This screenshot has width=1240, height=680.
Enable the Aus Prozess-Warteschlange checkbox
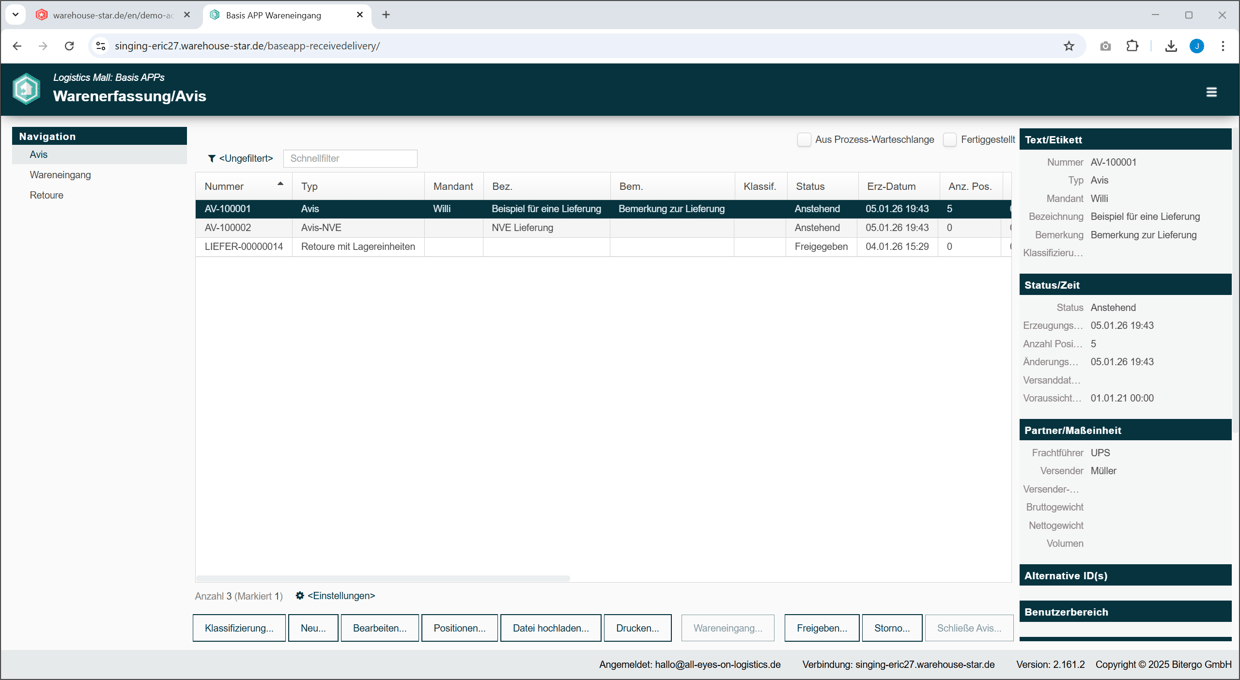click(804, 140)
